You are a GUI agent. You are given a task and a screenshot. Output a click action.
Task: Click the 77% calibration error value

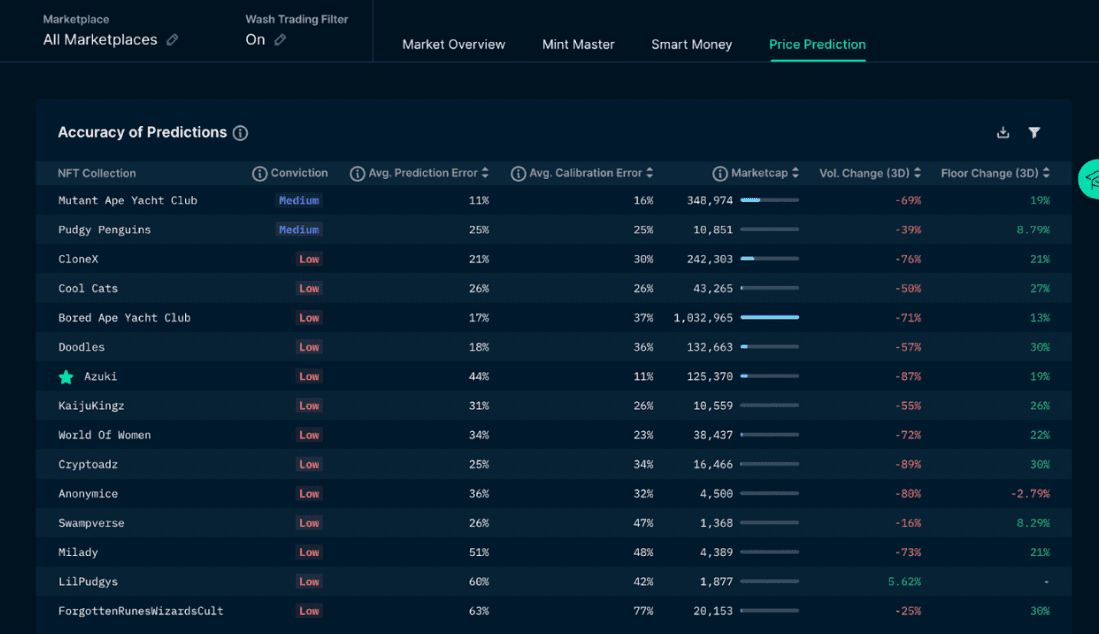point(643,611)
